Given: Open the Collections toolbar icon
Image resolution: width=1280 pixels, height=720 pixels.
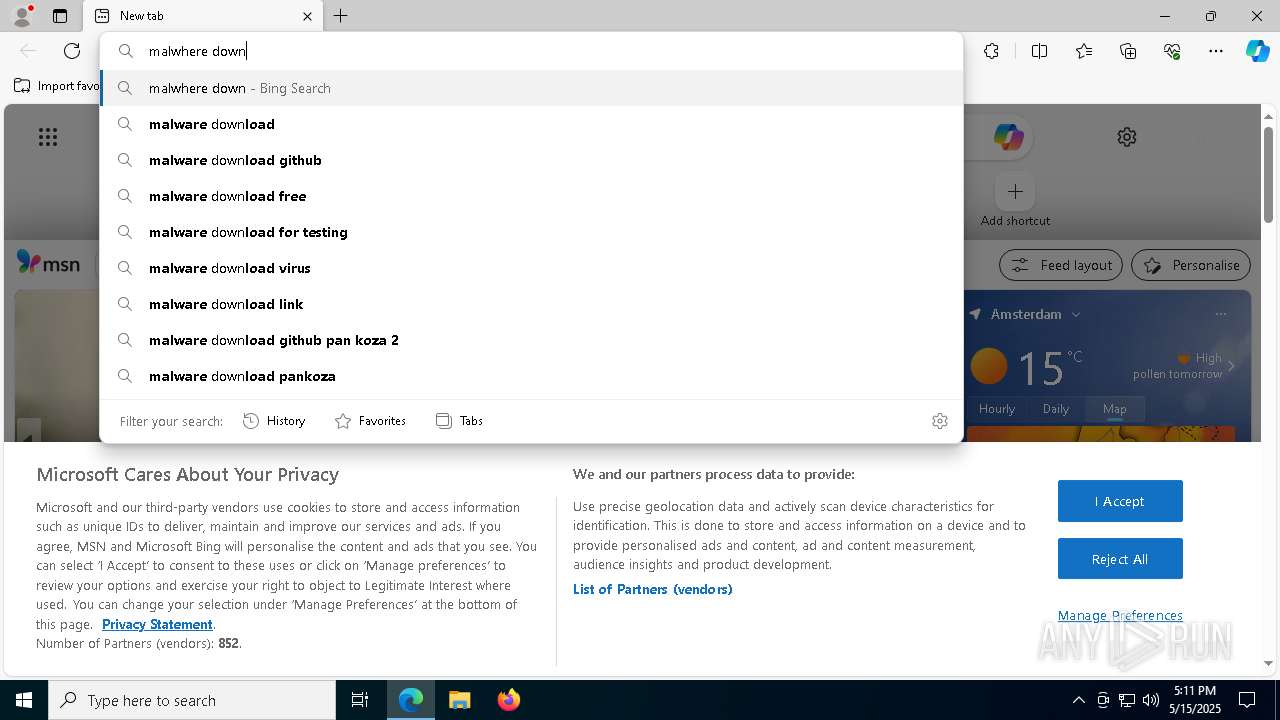Looking at the screenshot, I should tap(1128, 51).
